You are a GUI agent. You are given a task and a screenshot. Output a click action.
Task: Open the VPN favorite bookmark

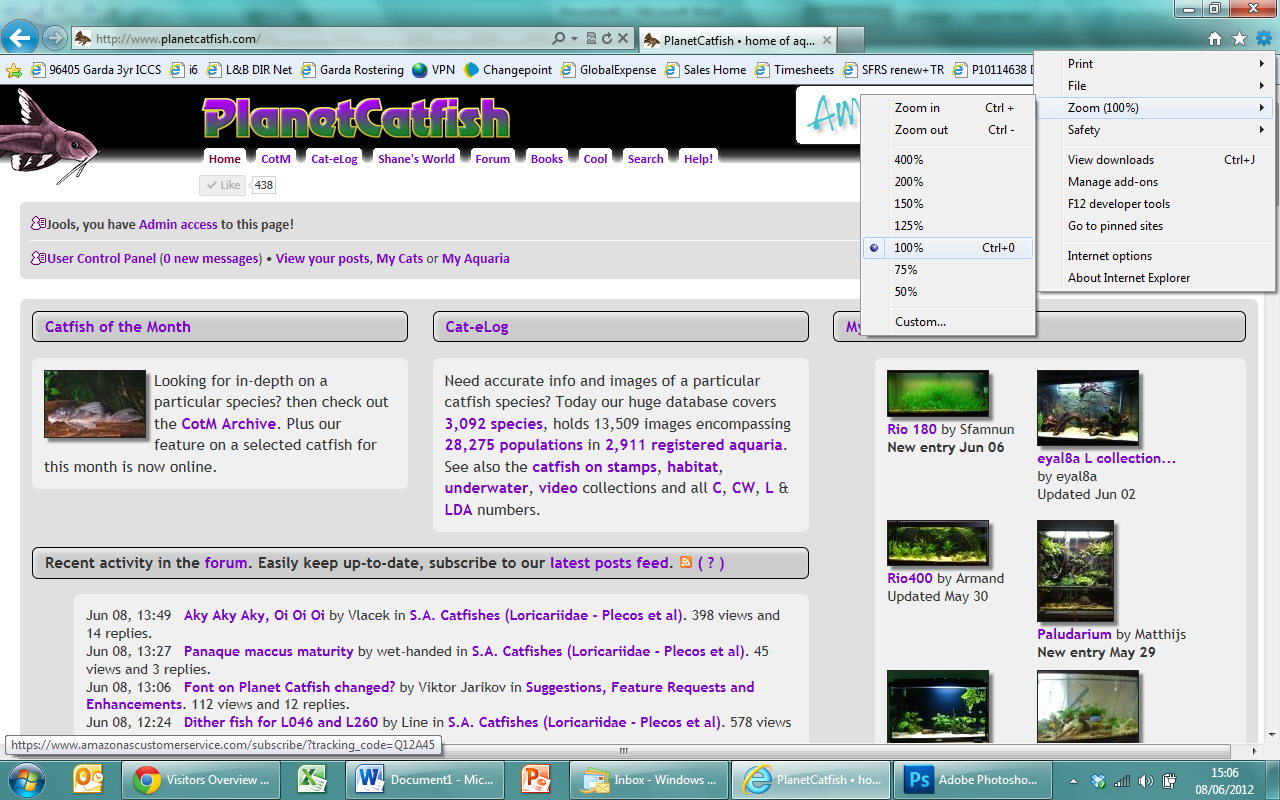tap(433, 70)
